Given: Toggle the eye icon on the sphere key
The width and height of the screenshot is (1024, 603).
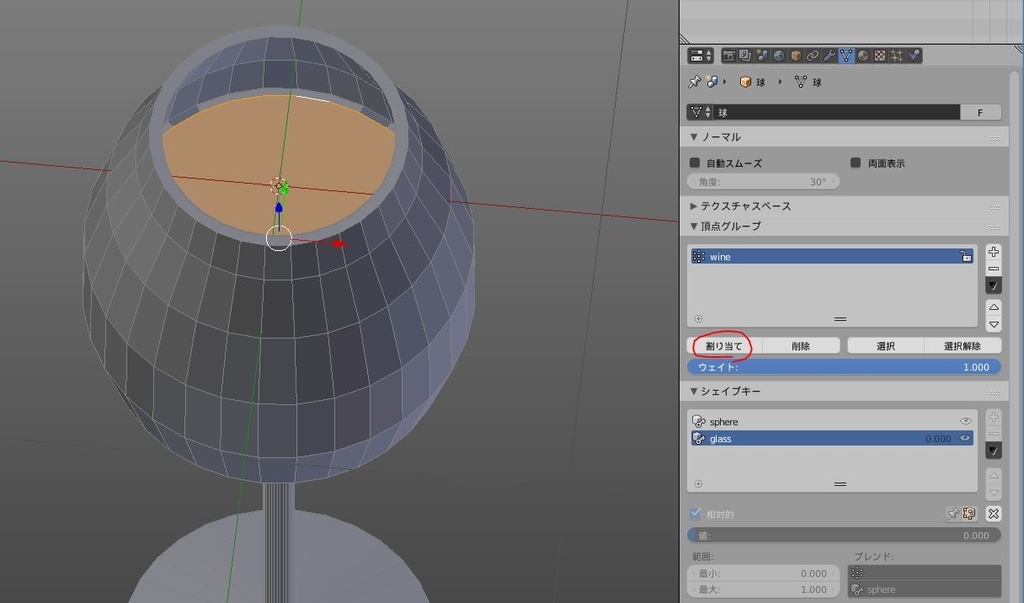Looking at the screenshot, I should pos(965,421).
